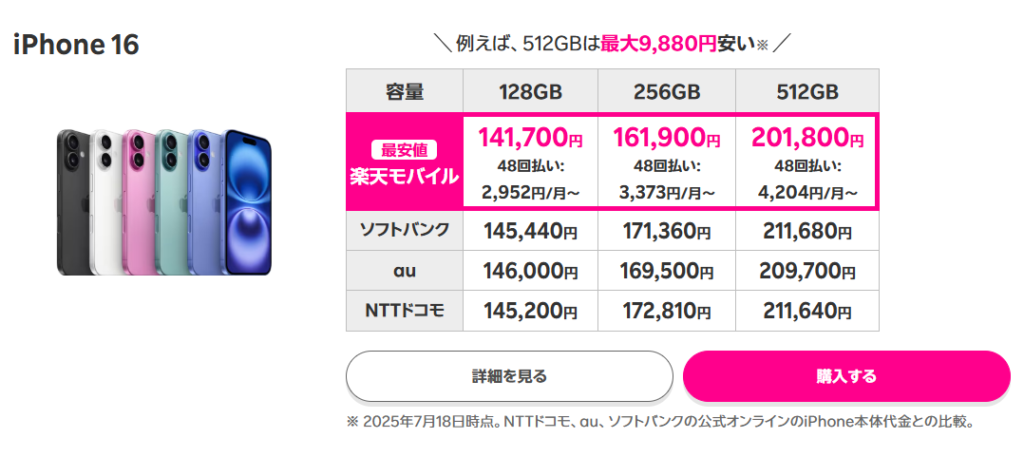Click the ソフトバンク row label
The height and width of the screenshot is (457, 1024).
pos(404,230)
